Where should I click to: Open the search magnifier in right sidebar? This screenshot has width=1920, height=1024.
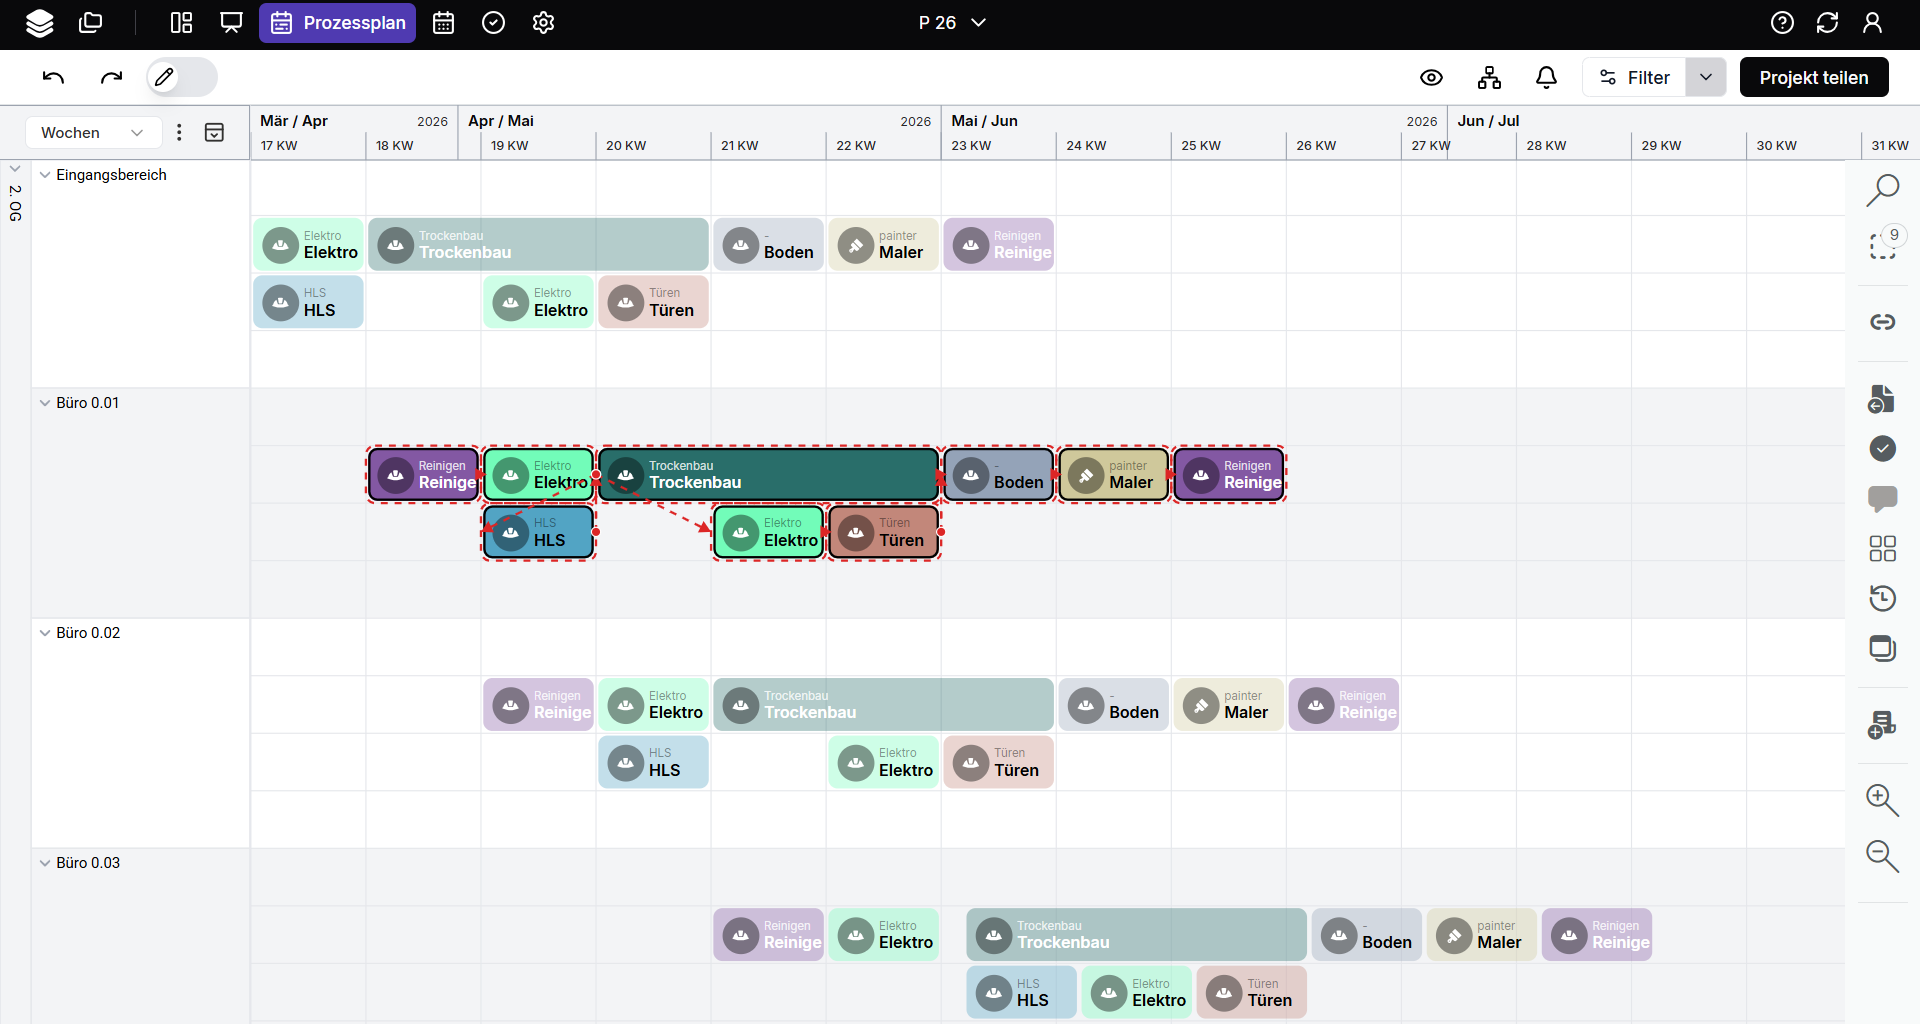tap(1882, 190)
